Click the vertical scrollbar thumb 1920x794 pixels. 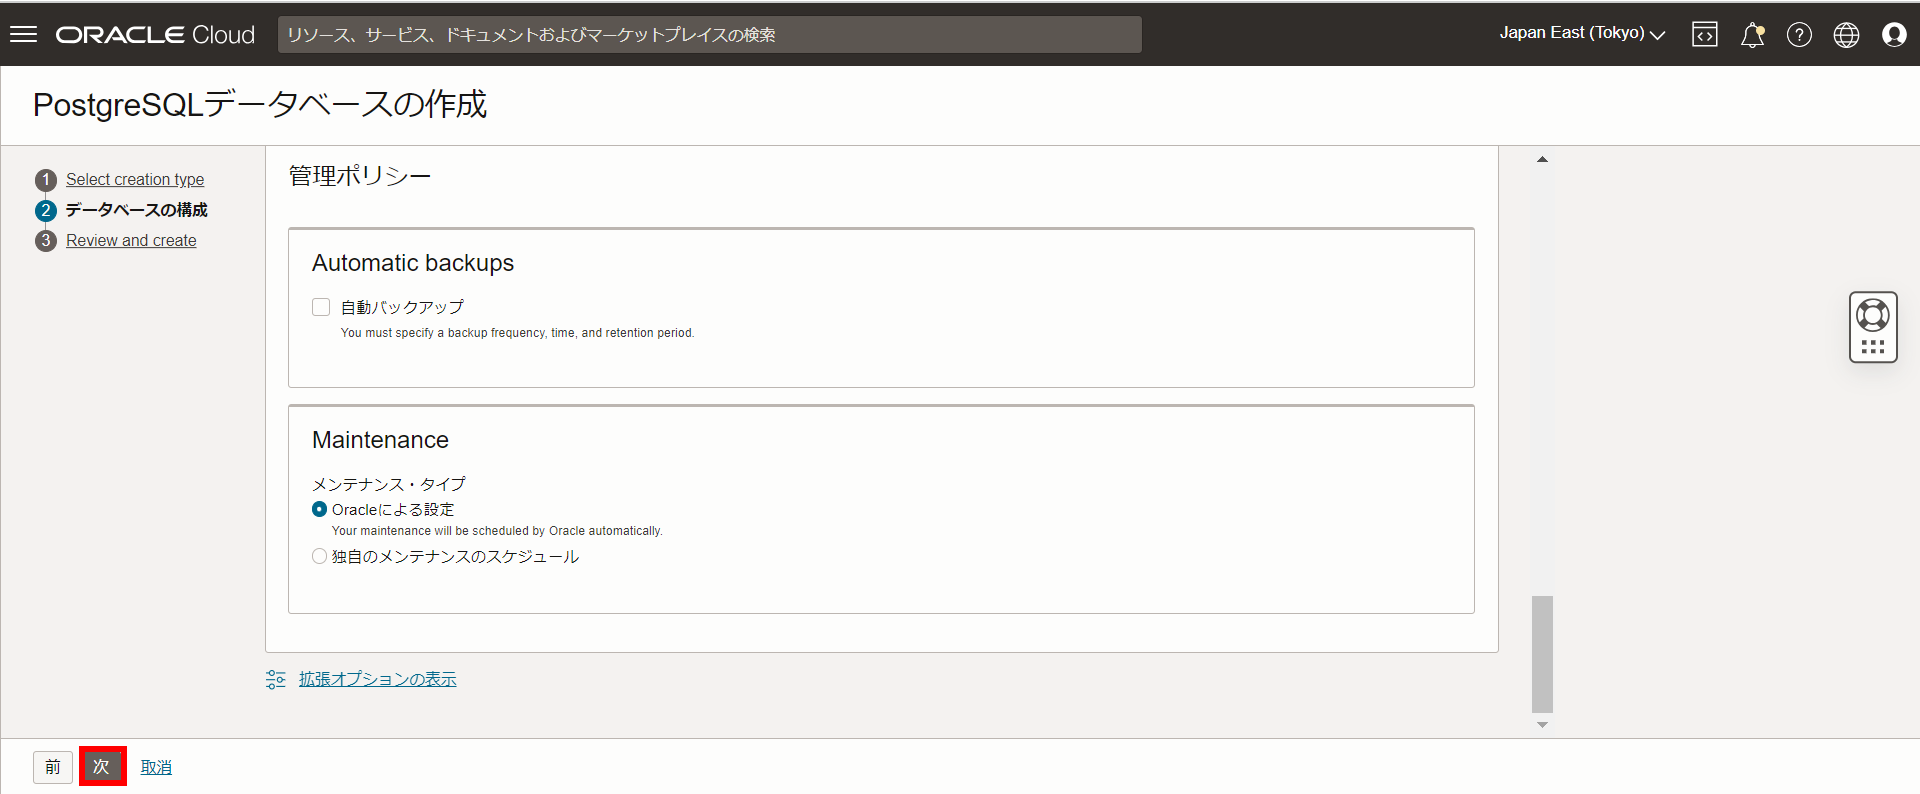pyautogui.click(x=1542, y=654)
